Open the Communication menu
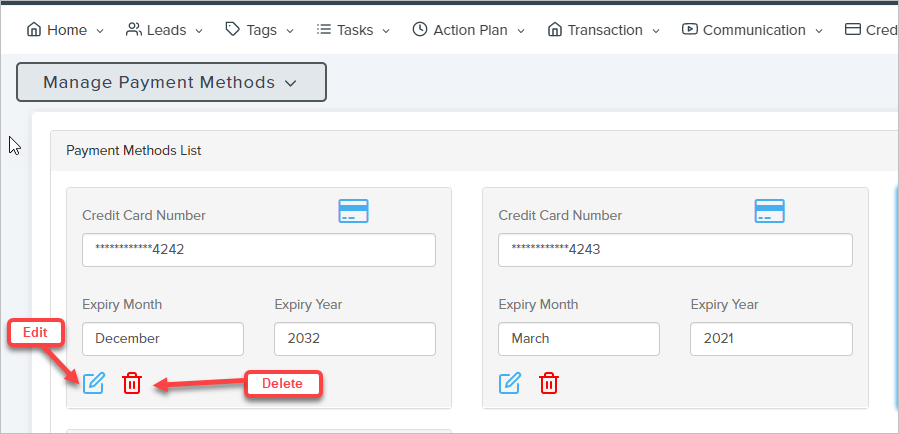Viewport: 899px width, 434px height. (753, 30)
